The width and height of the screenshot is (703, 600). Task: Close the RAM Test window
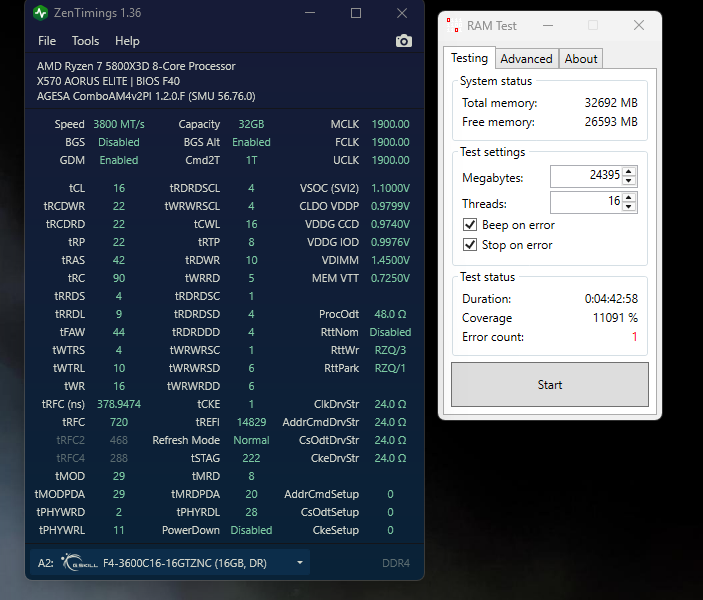click(639, 25)
